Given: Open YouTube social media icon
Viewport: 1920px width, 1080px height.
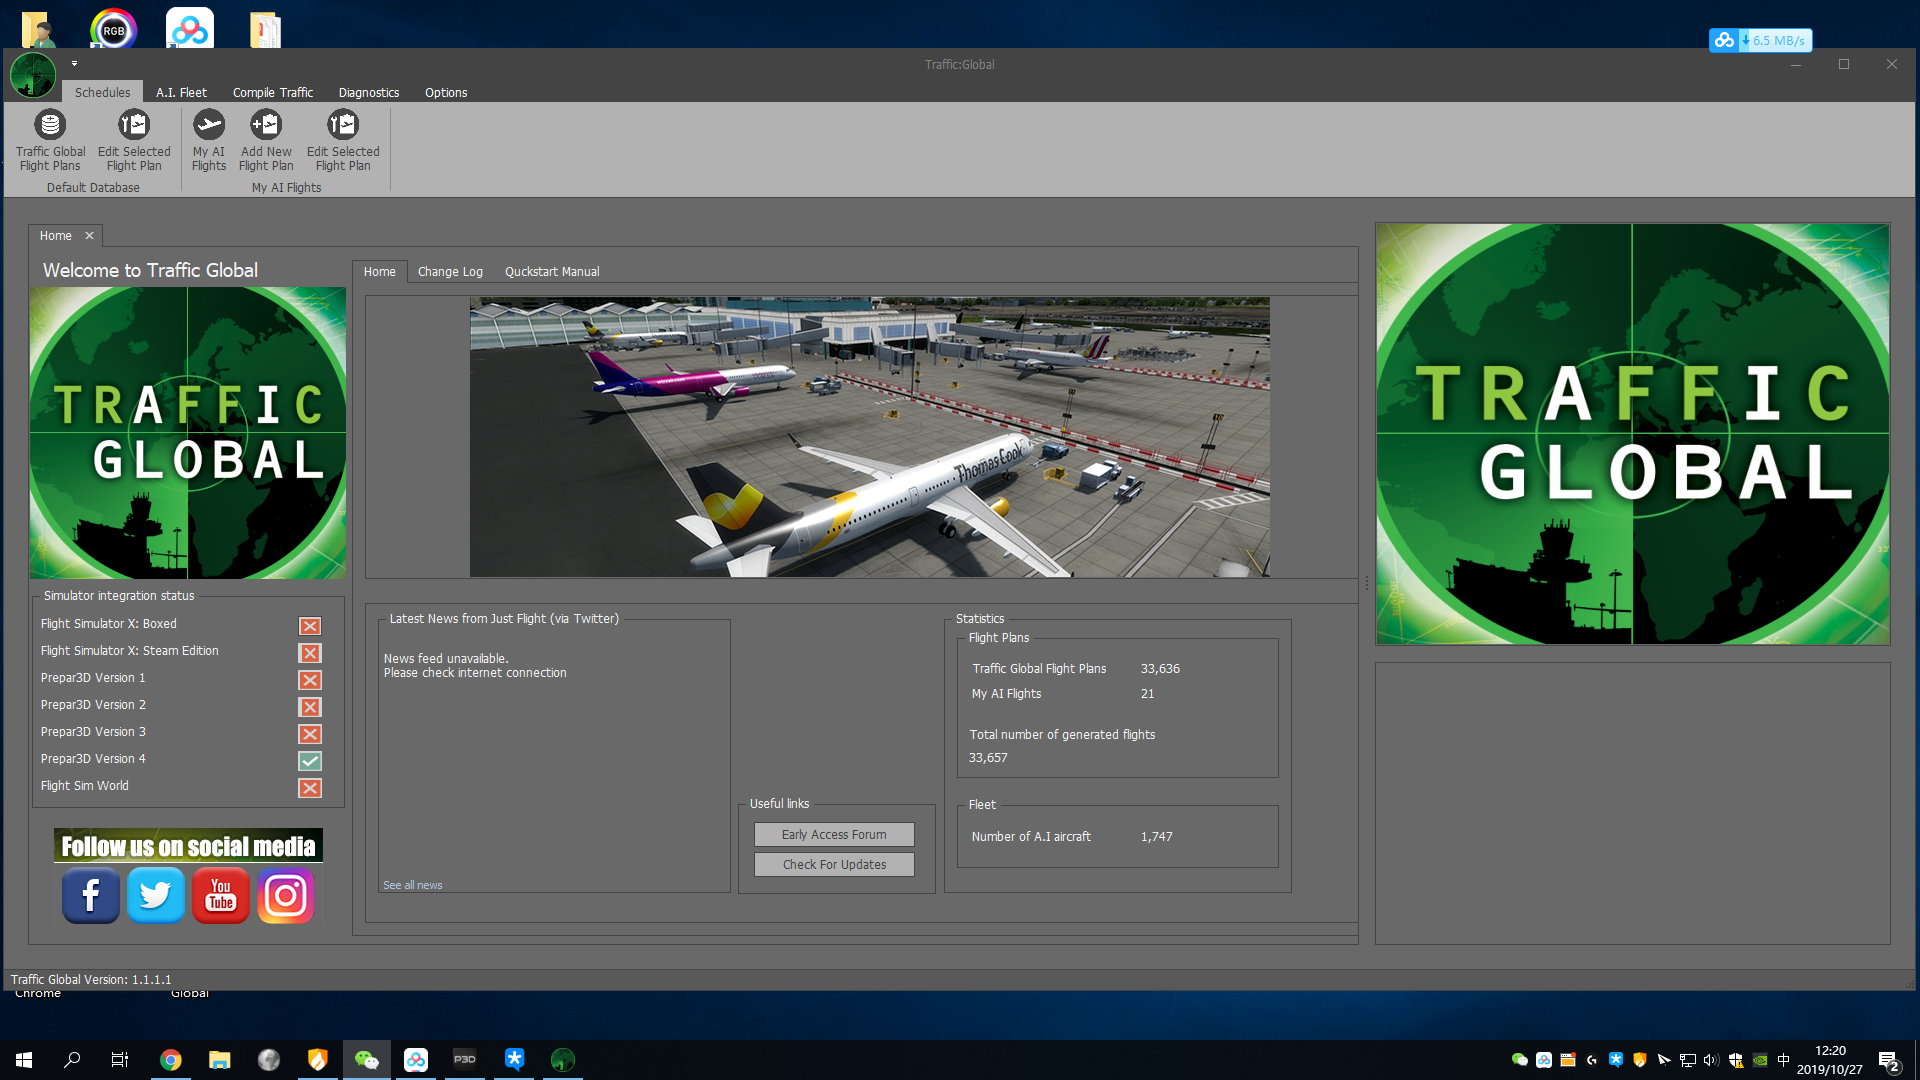Looking at the screenshot, I should point(221,895).
